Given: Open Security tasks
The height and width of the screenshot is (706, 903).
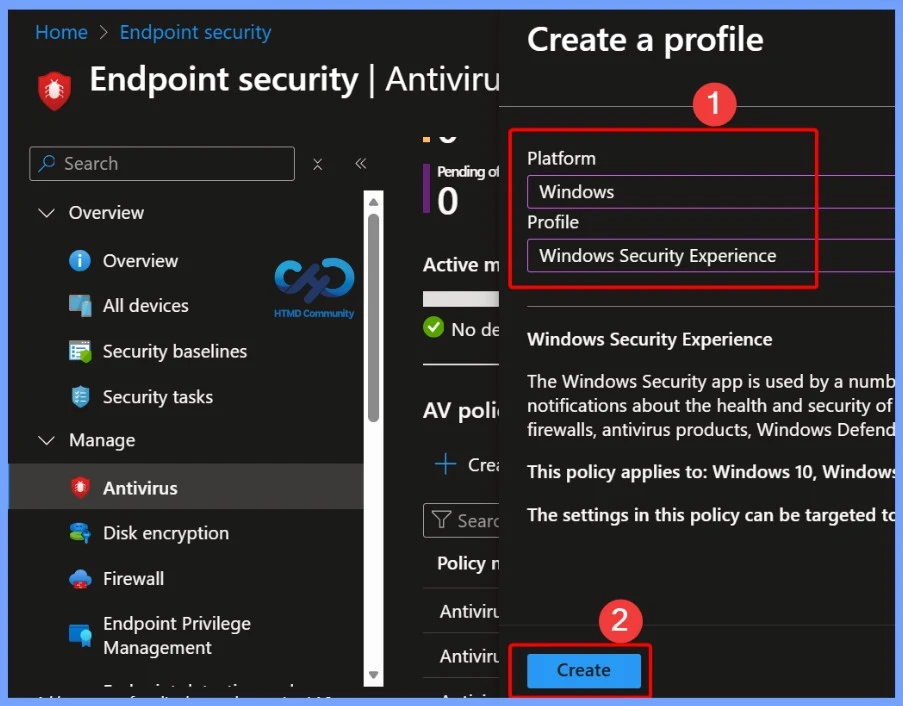Looking at the screenshot, I should point(155,396).
